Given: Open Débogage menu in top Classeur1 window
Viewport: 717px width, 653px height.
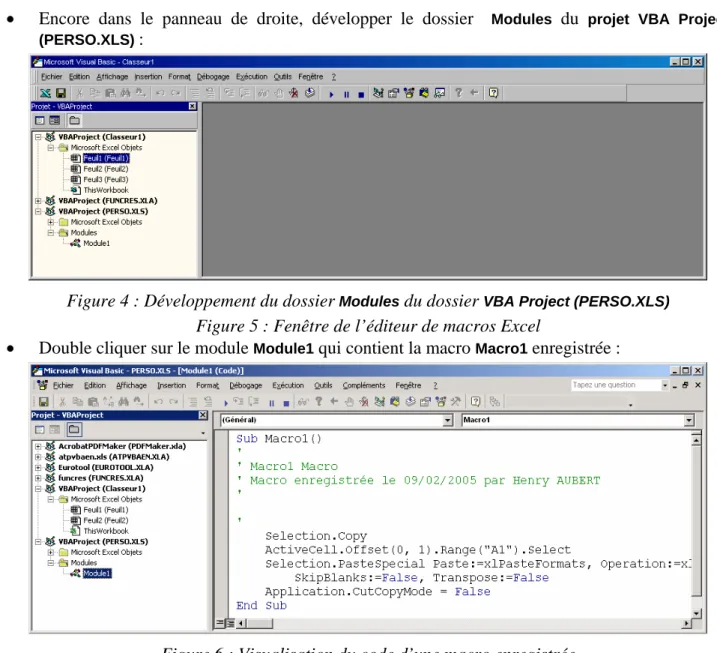Looking at the screenshot, I should (213, 76).
